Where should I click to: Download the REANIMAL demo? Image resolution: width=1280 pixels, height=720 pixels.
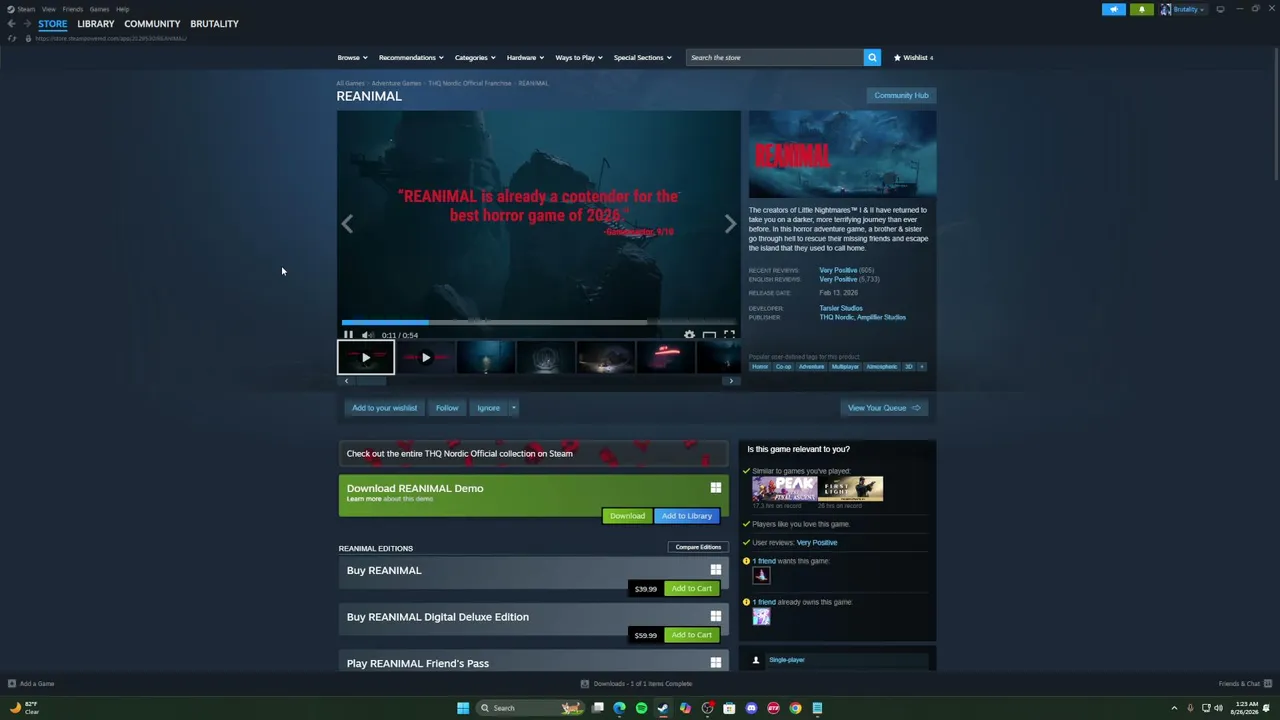click(627, 516)
